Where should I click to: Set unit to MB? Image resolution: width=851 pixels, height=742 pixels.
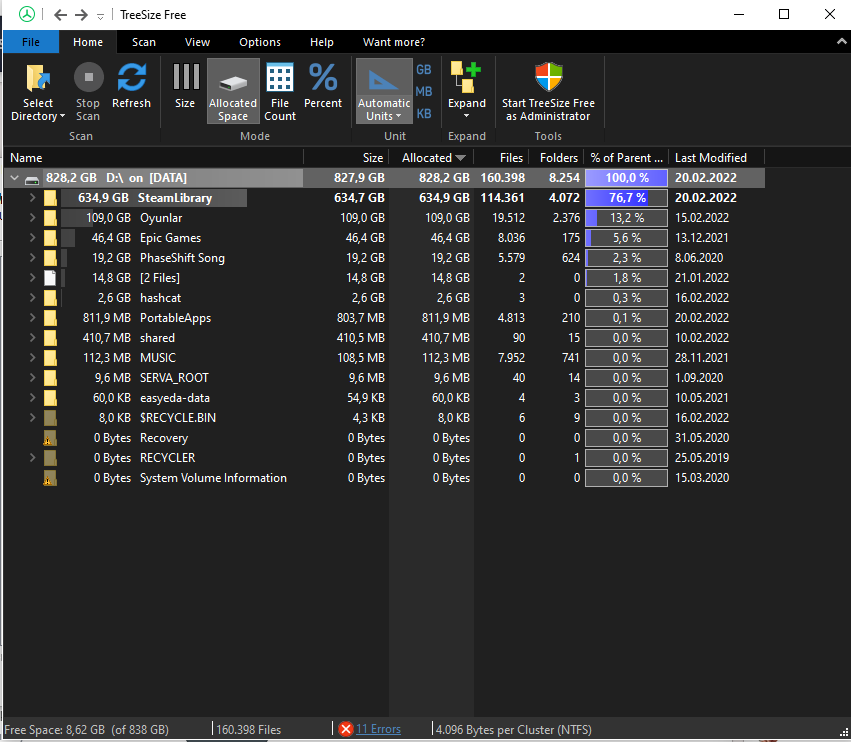coord(424,91)
